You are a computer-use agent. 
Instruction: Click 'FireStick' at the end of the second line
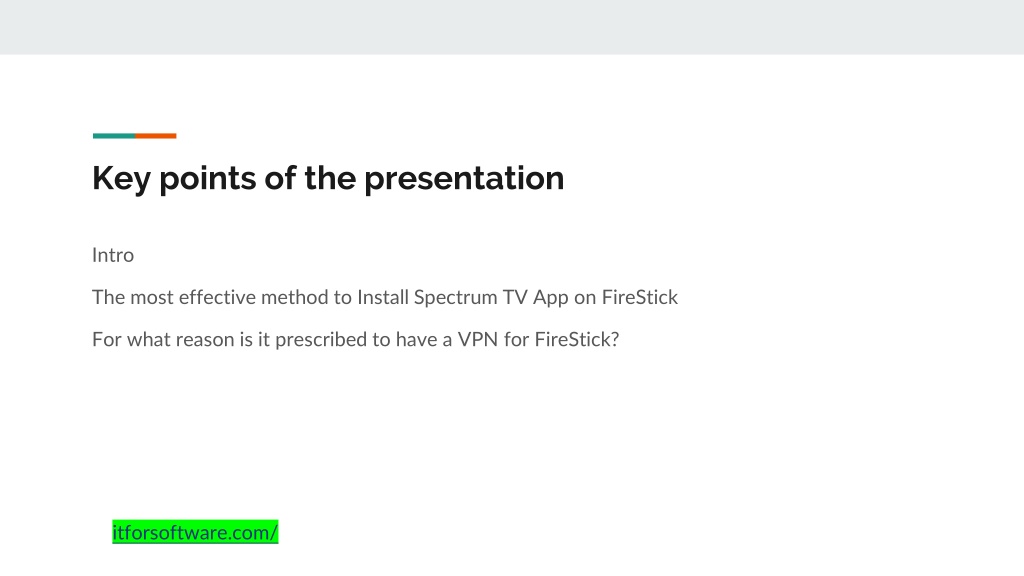pos(639,297)
